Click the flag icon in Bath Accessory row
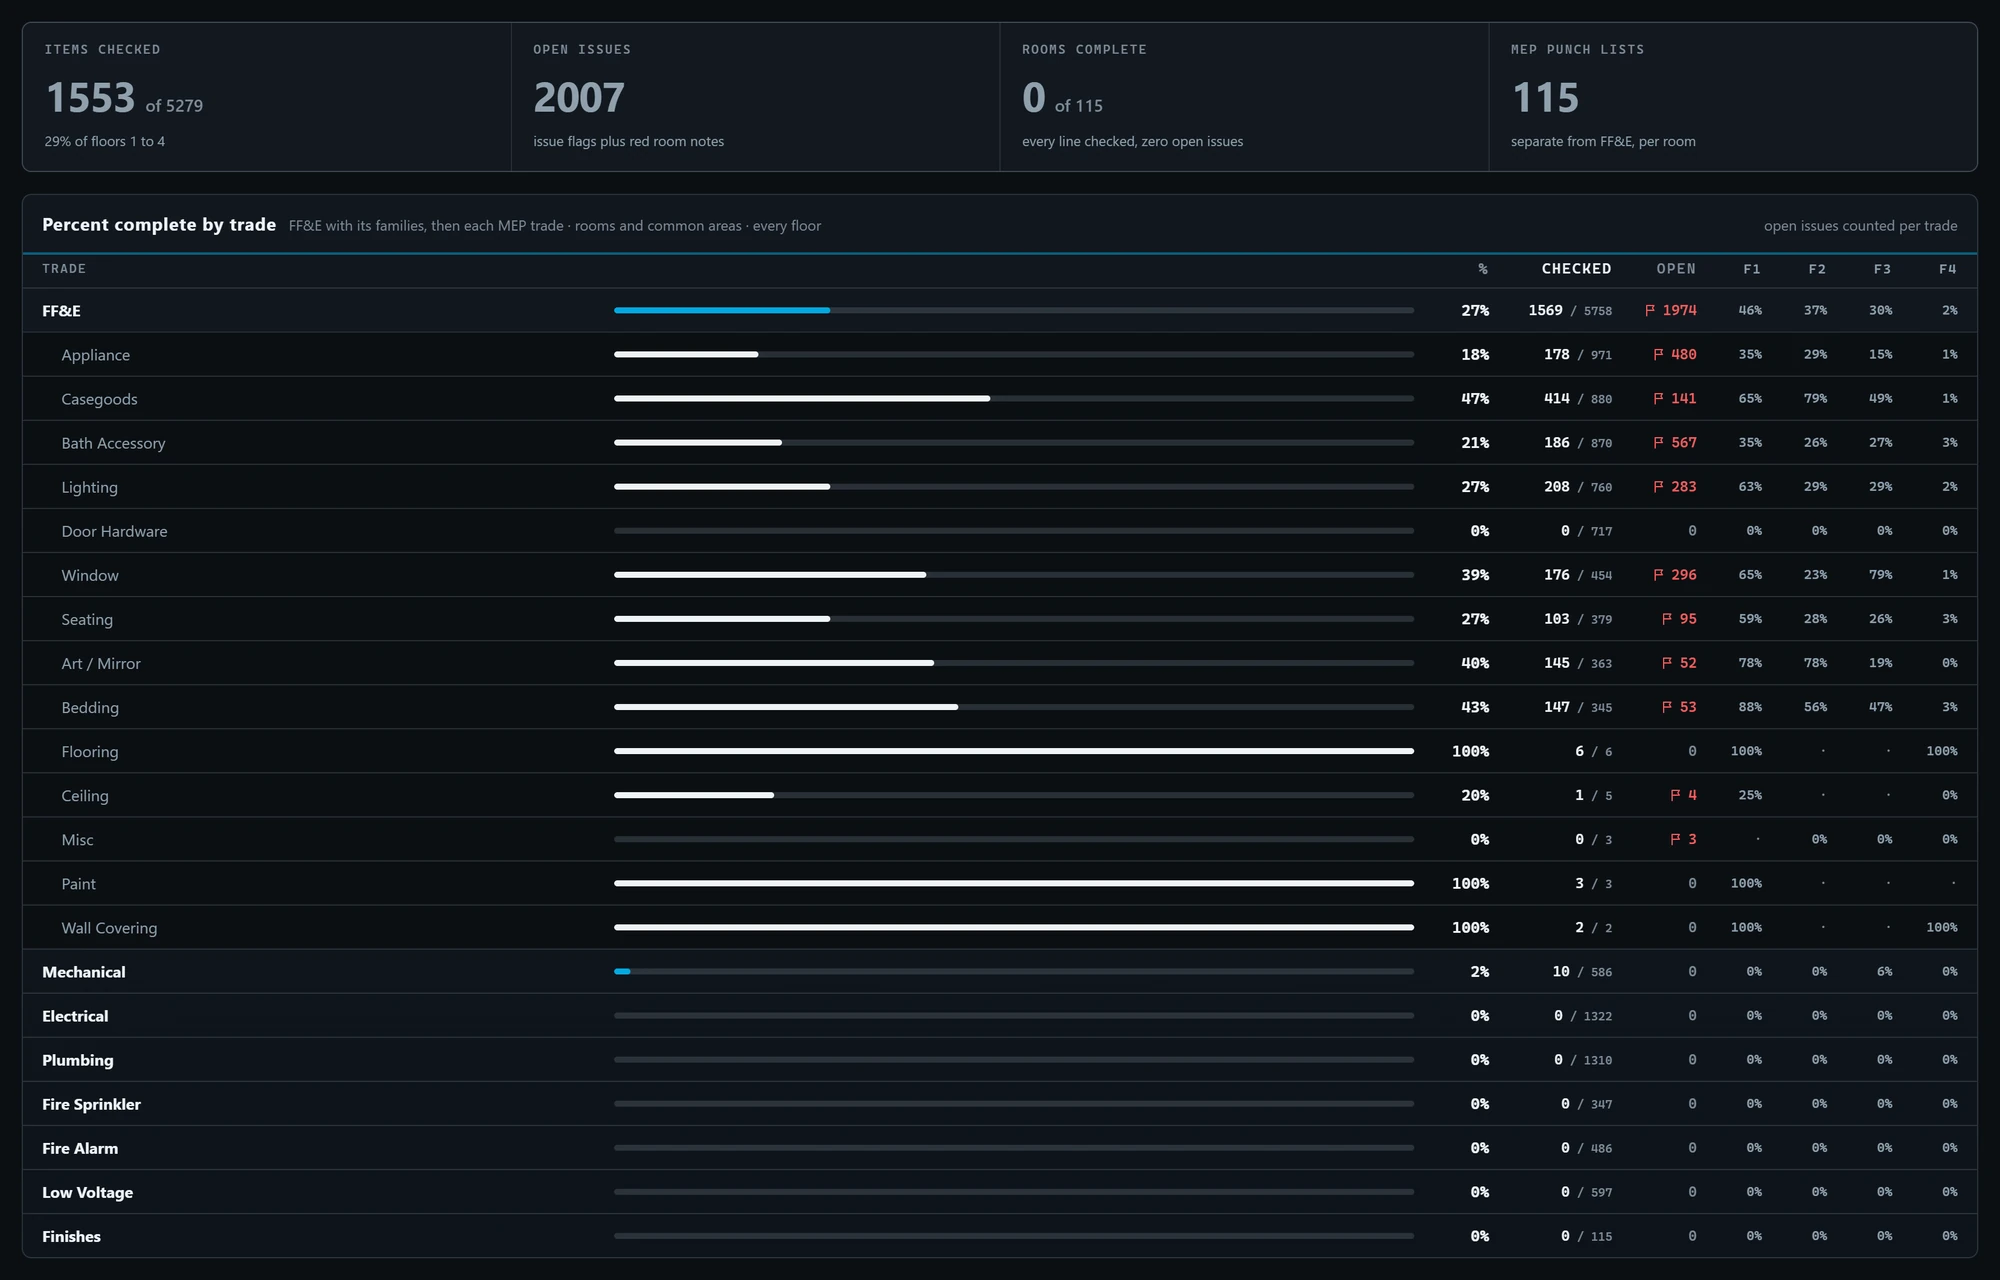This screenshot has height=1280, width=2000. click(1658, 443)
